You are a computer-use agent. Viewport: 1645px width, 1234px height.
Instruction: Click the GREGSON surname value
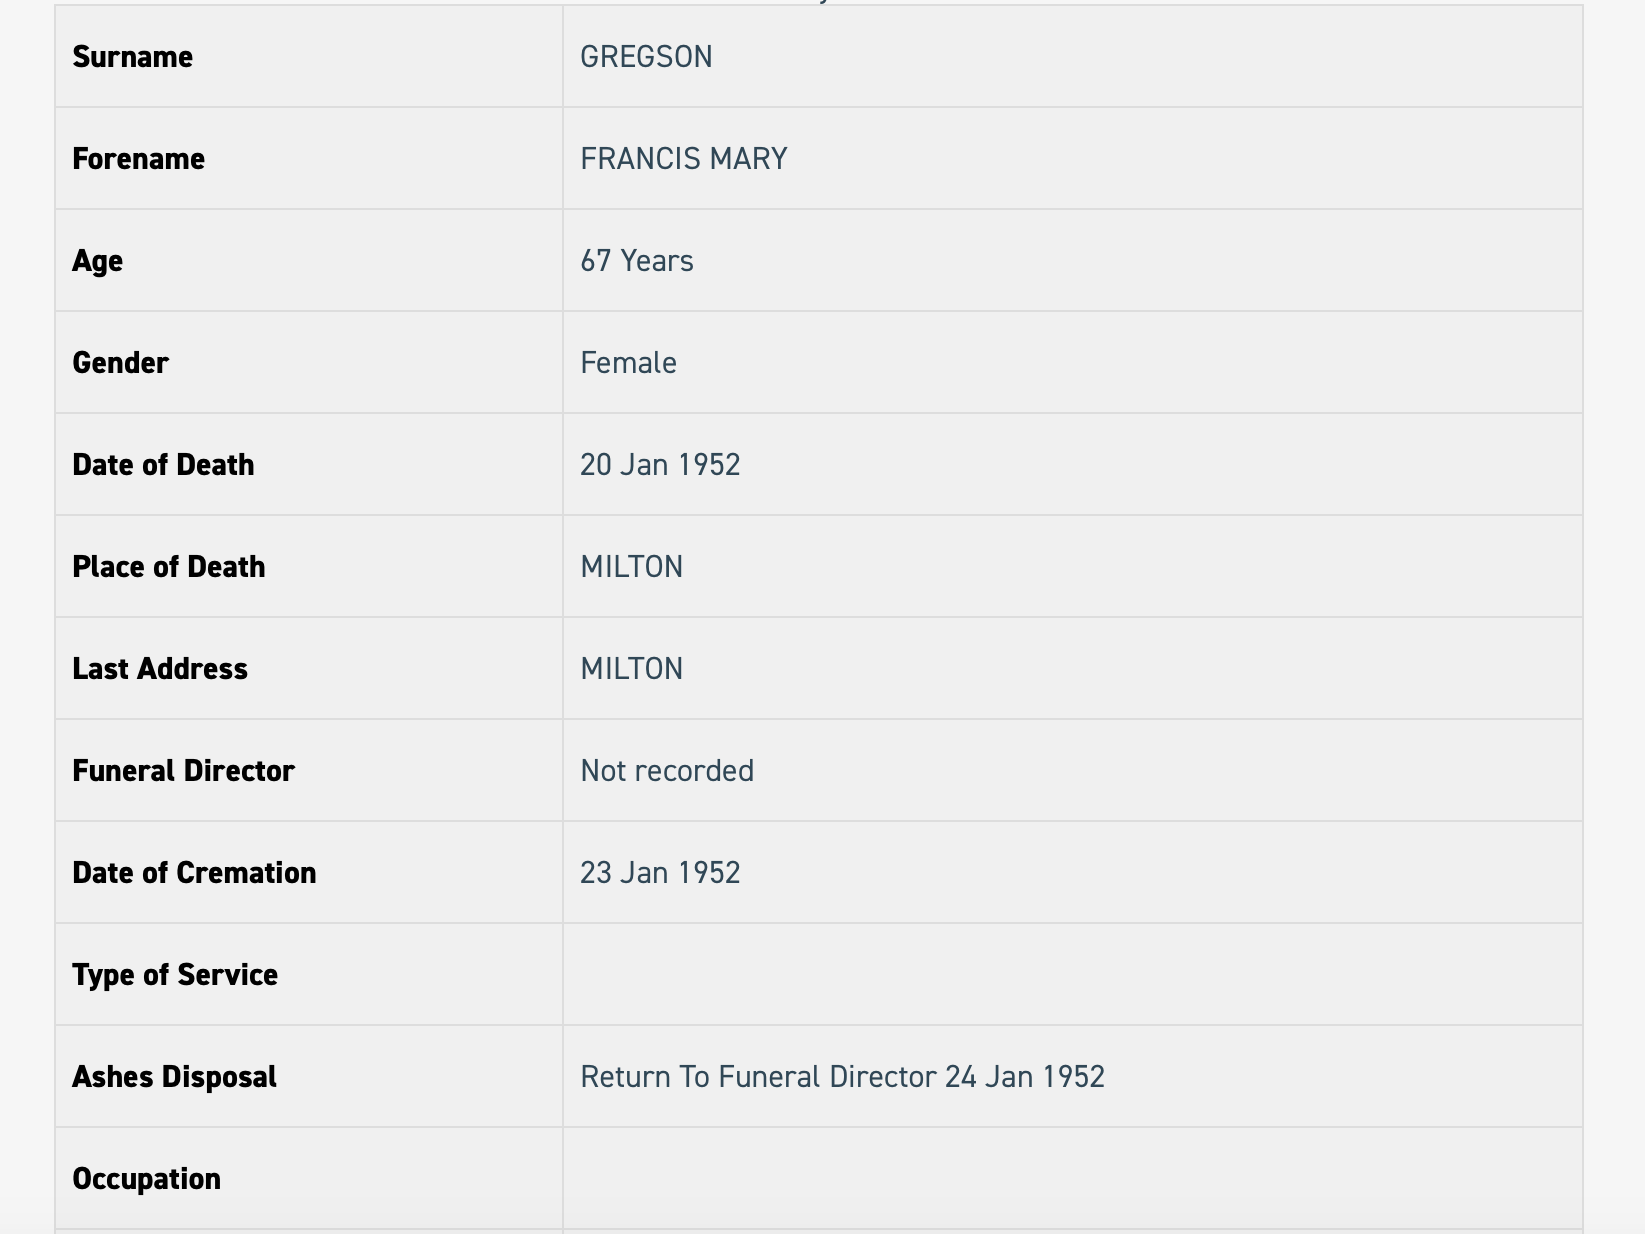pyautogui.click(x=646, y=57)
